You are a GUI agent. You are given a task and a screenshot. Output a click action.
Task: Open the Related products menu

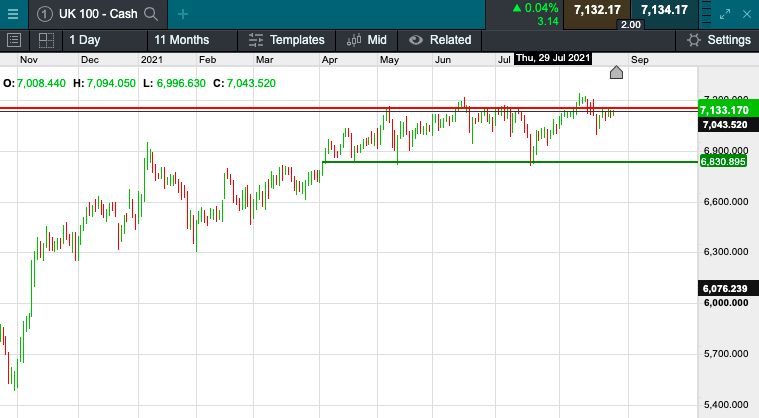click(440, 40)
